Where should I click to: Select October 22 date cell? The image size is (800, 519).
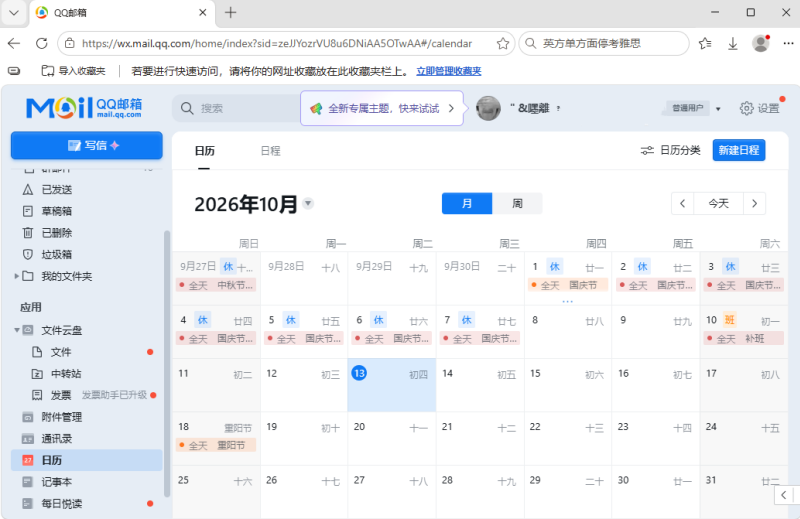(568, 438)
